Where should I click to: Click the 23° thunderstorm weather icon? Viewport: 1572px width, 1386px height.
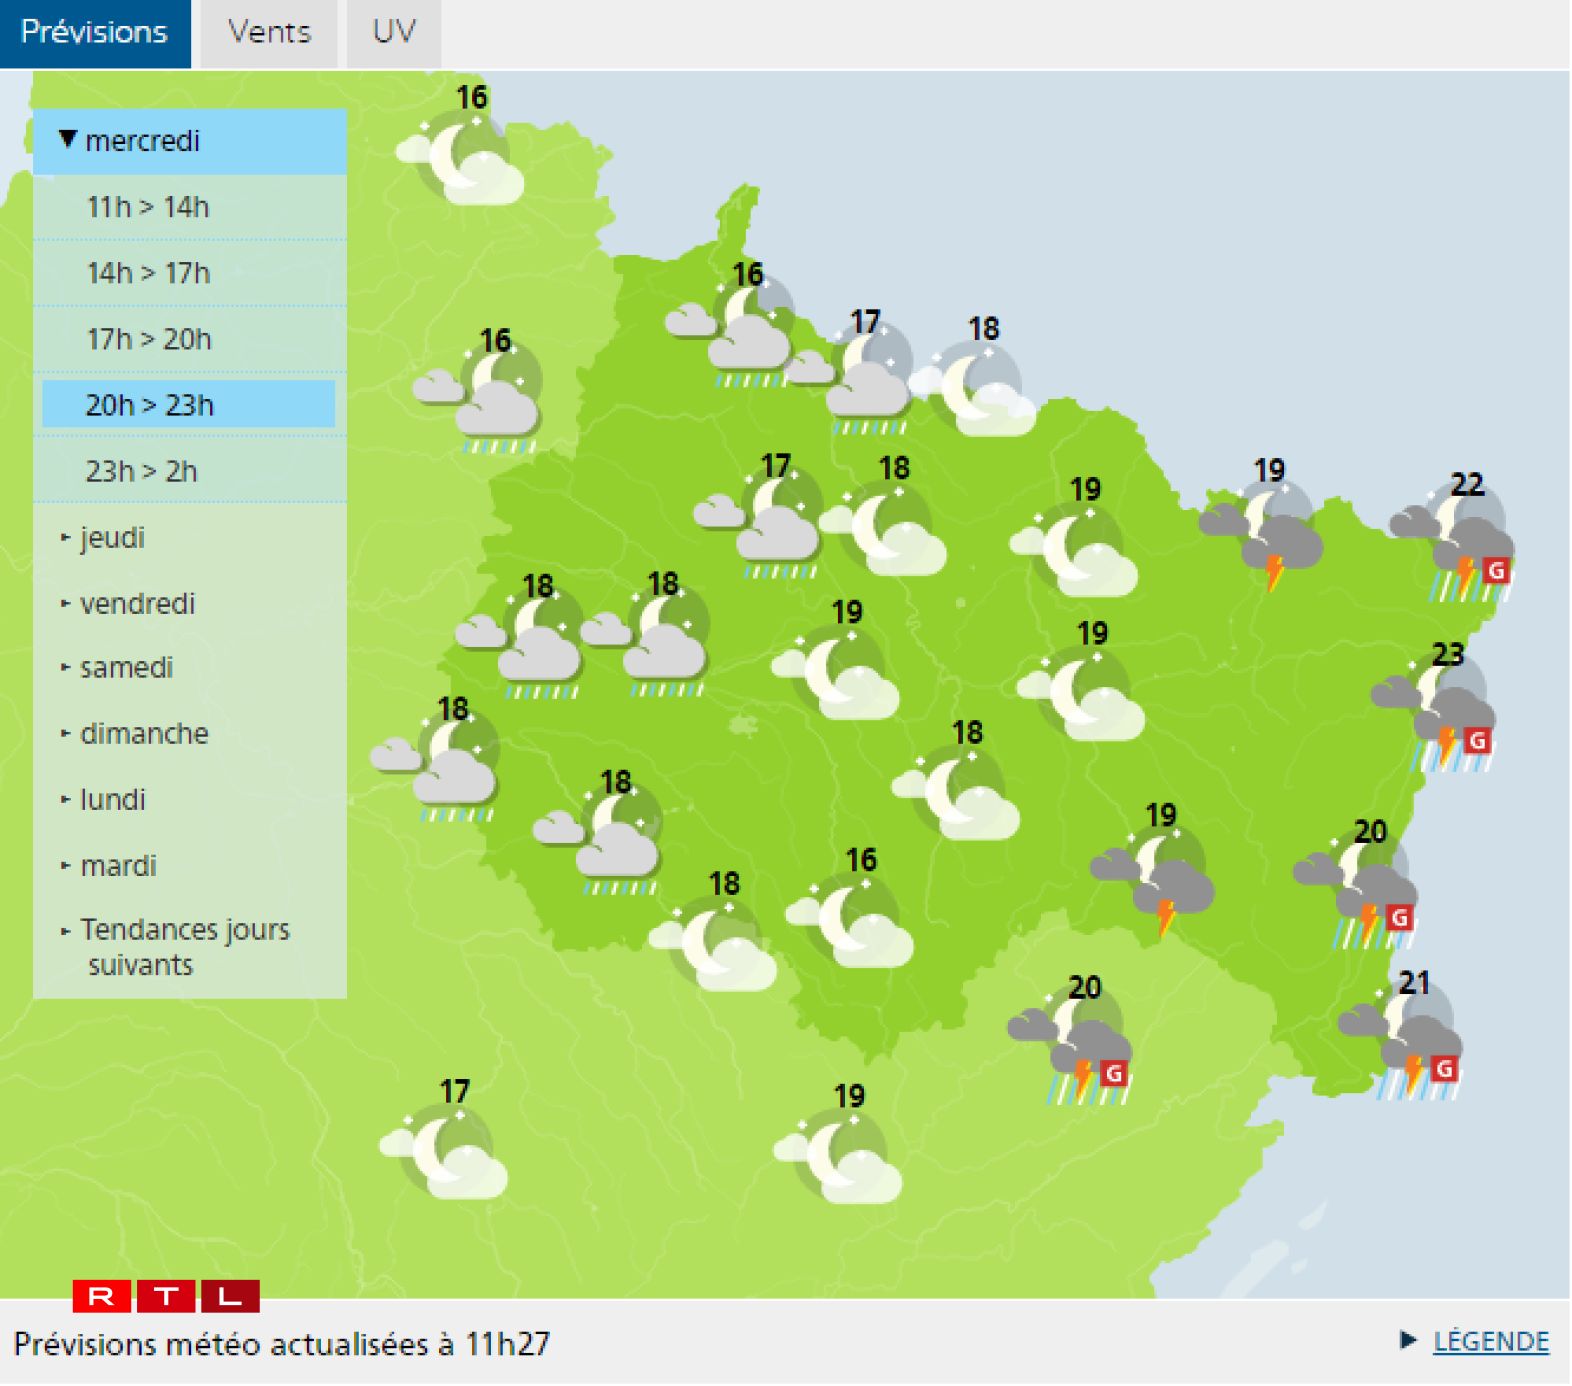pos(1437,715)
